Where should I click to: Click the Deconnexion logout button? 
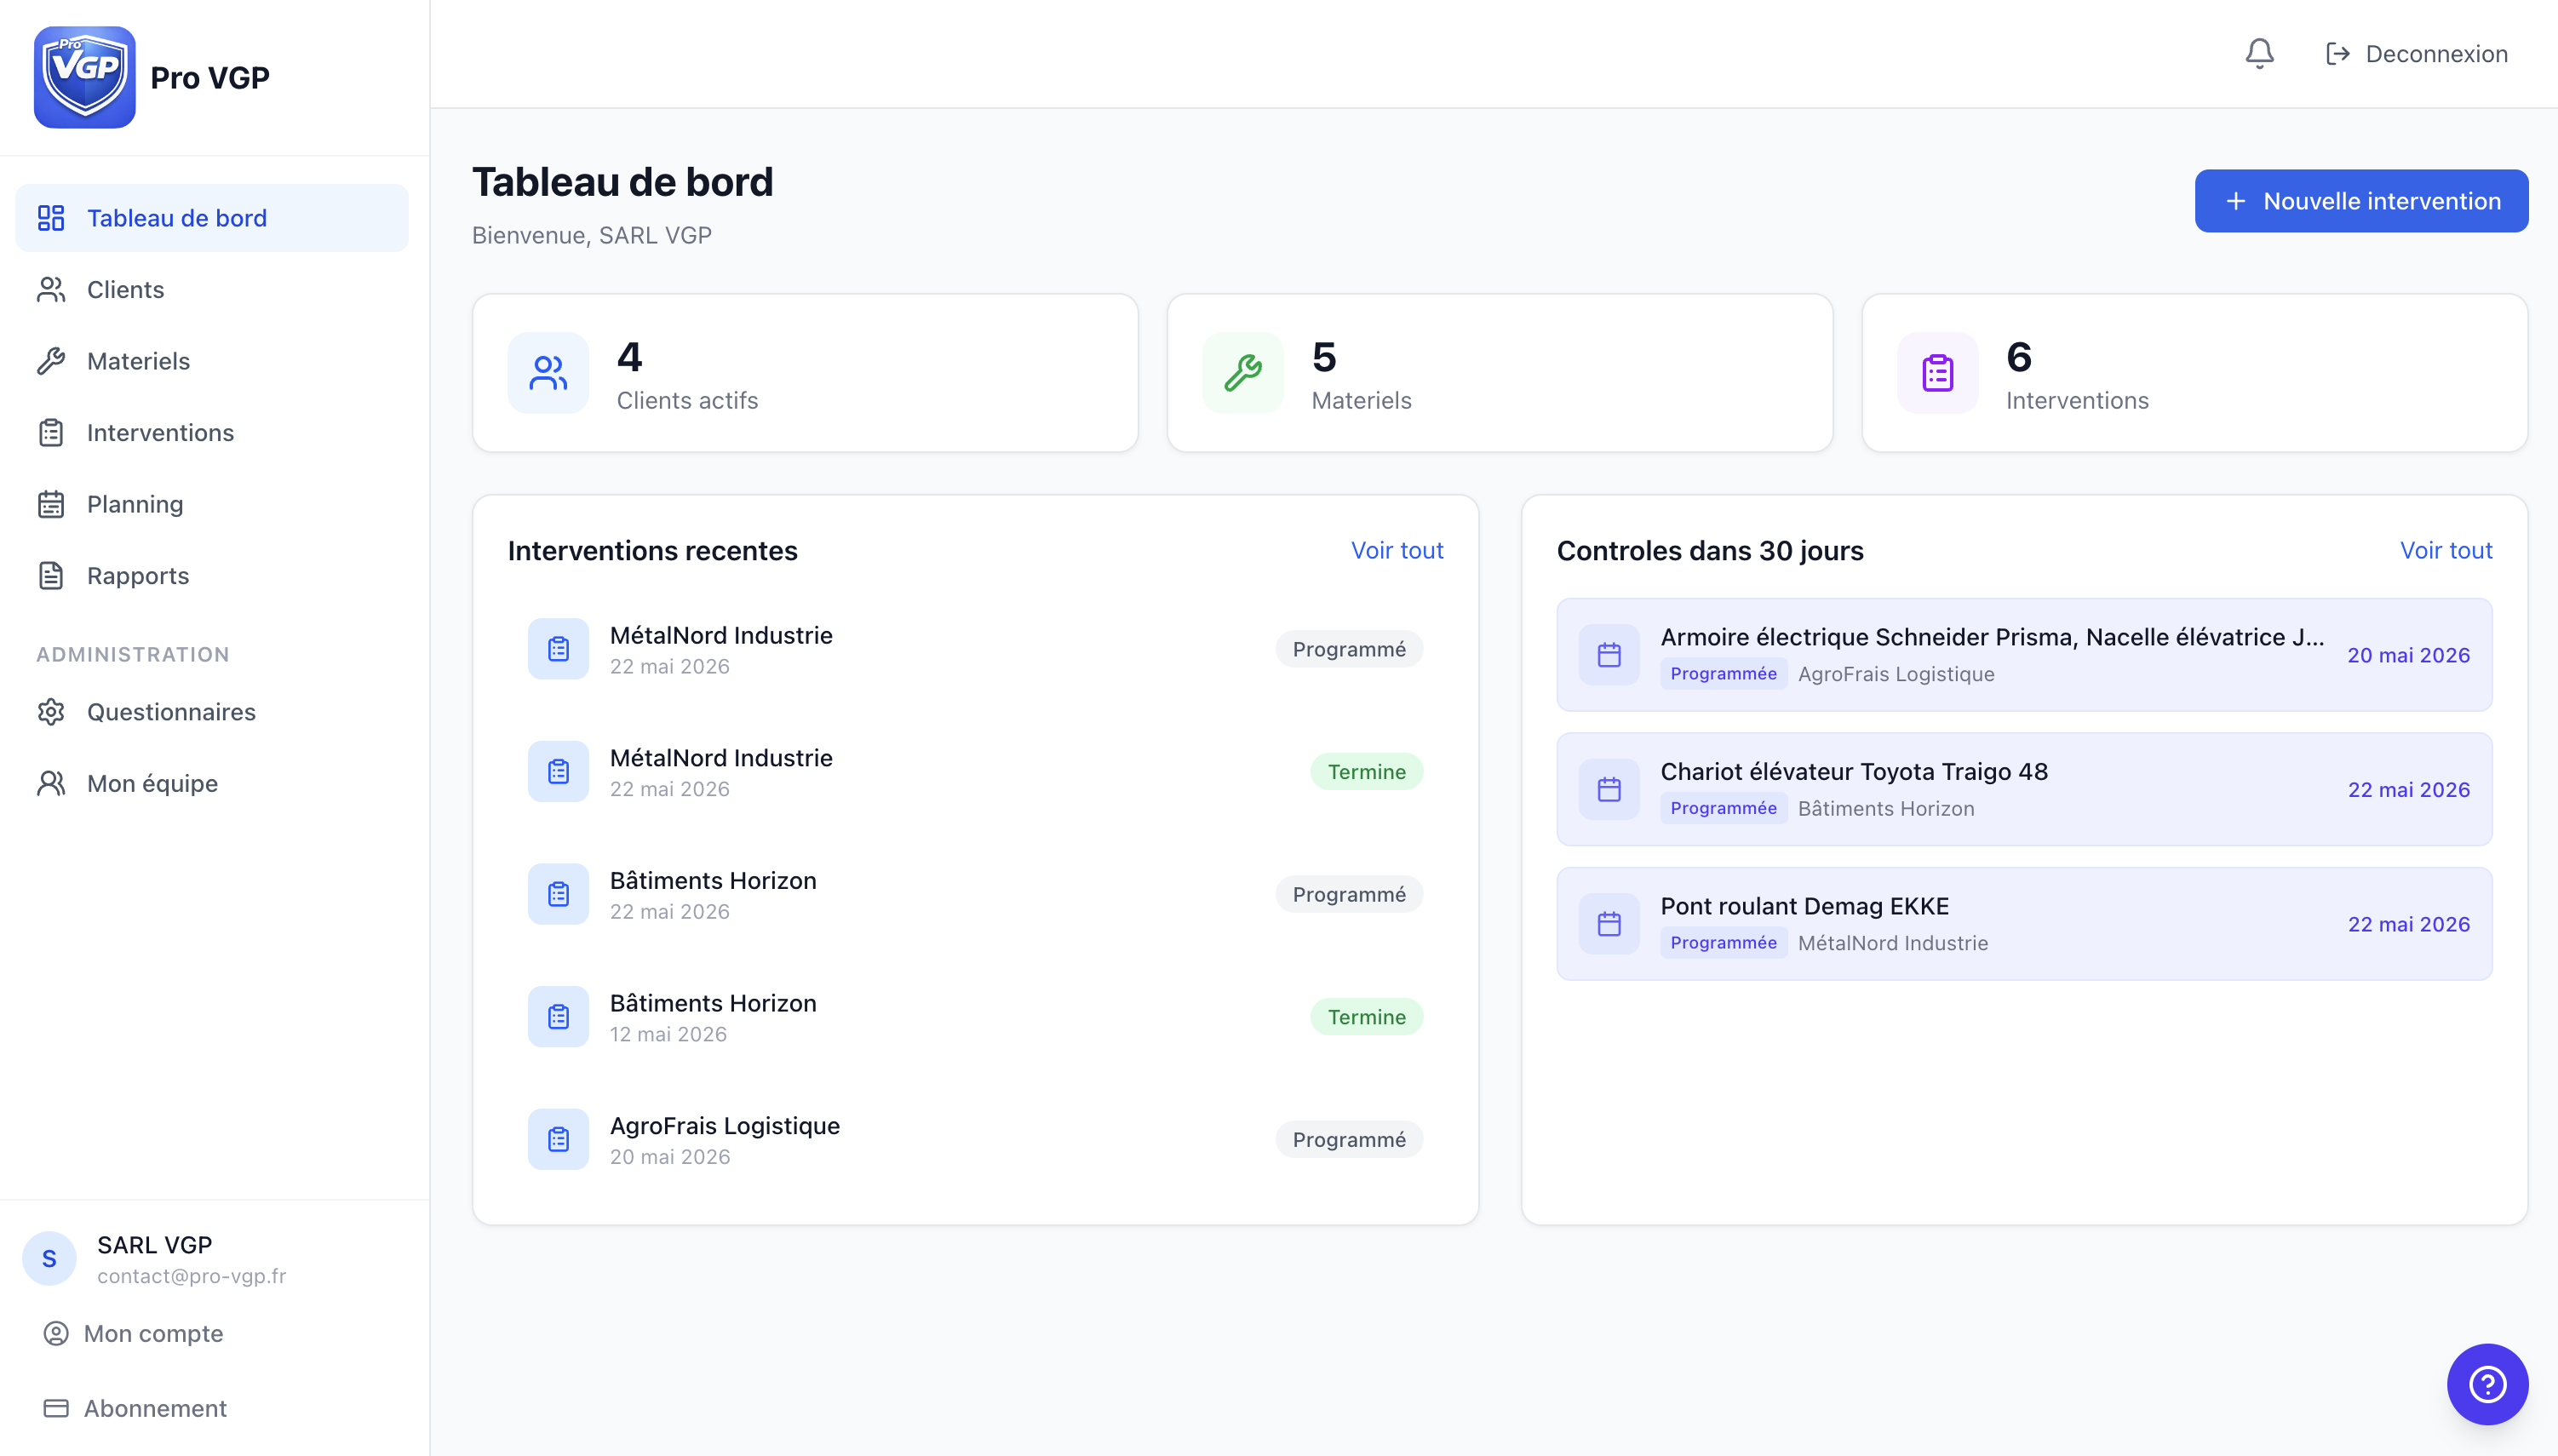tap(2416, 54)
